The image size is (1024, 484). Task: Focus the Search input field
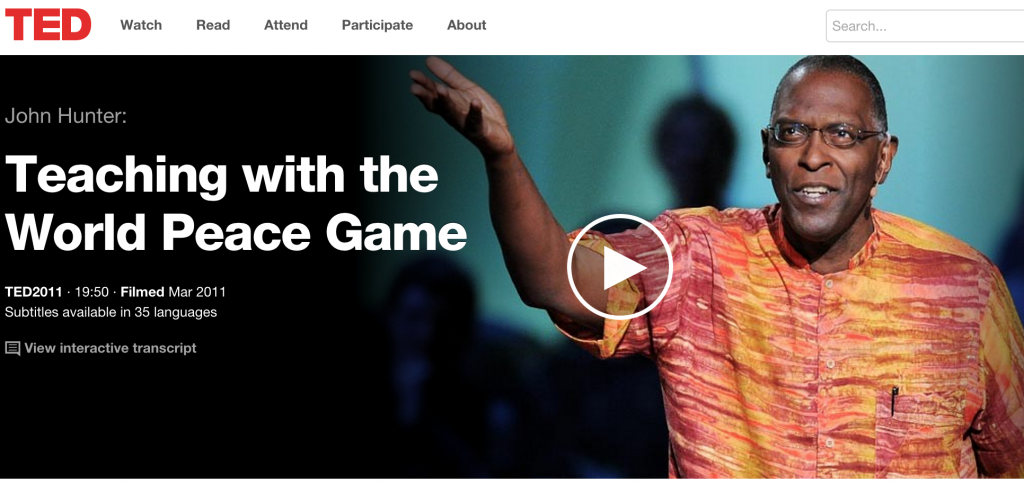point(925,26)
